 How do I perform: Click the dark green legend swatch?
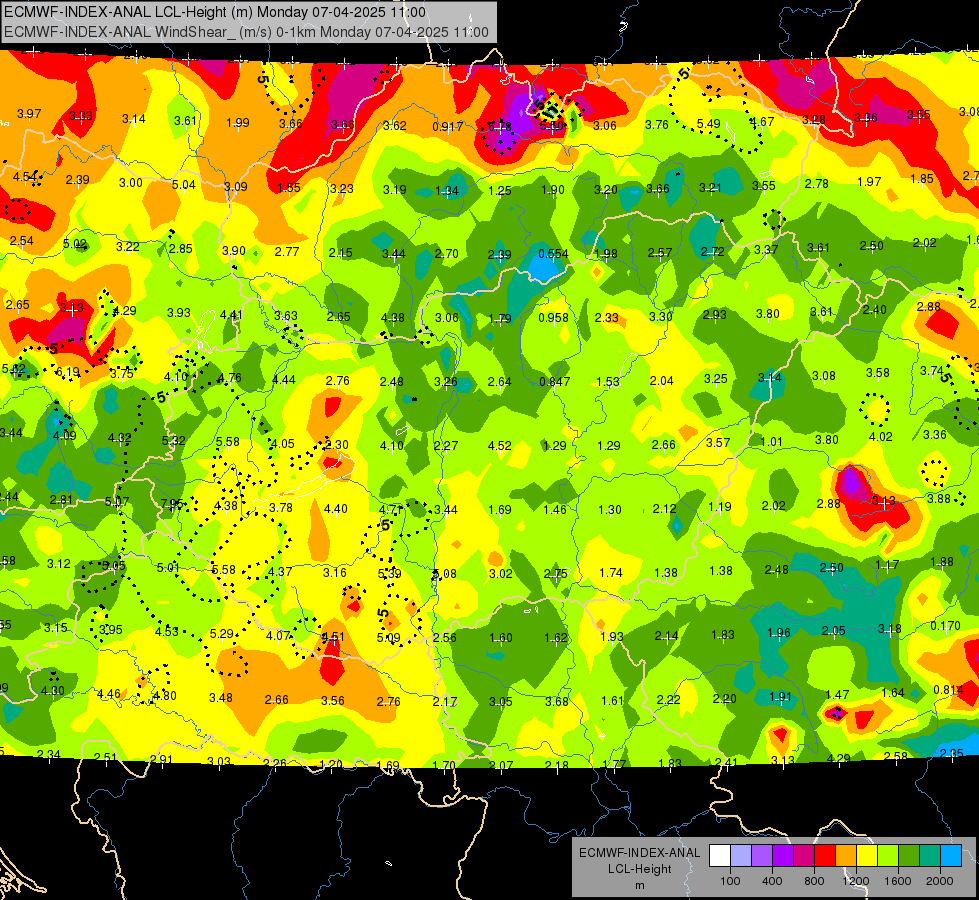tap(908, 856)
